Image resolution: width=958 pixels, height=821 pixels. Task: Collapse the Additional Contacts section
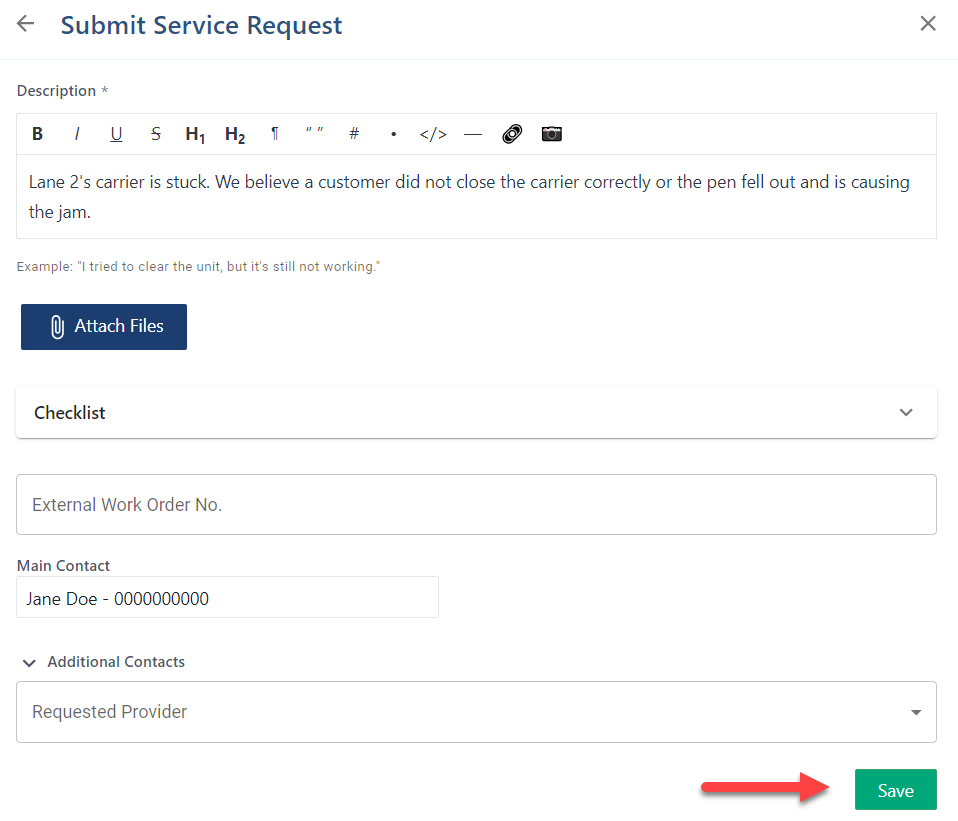pos(29,662)
